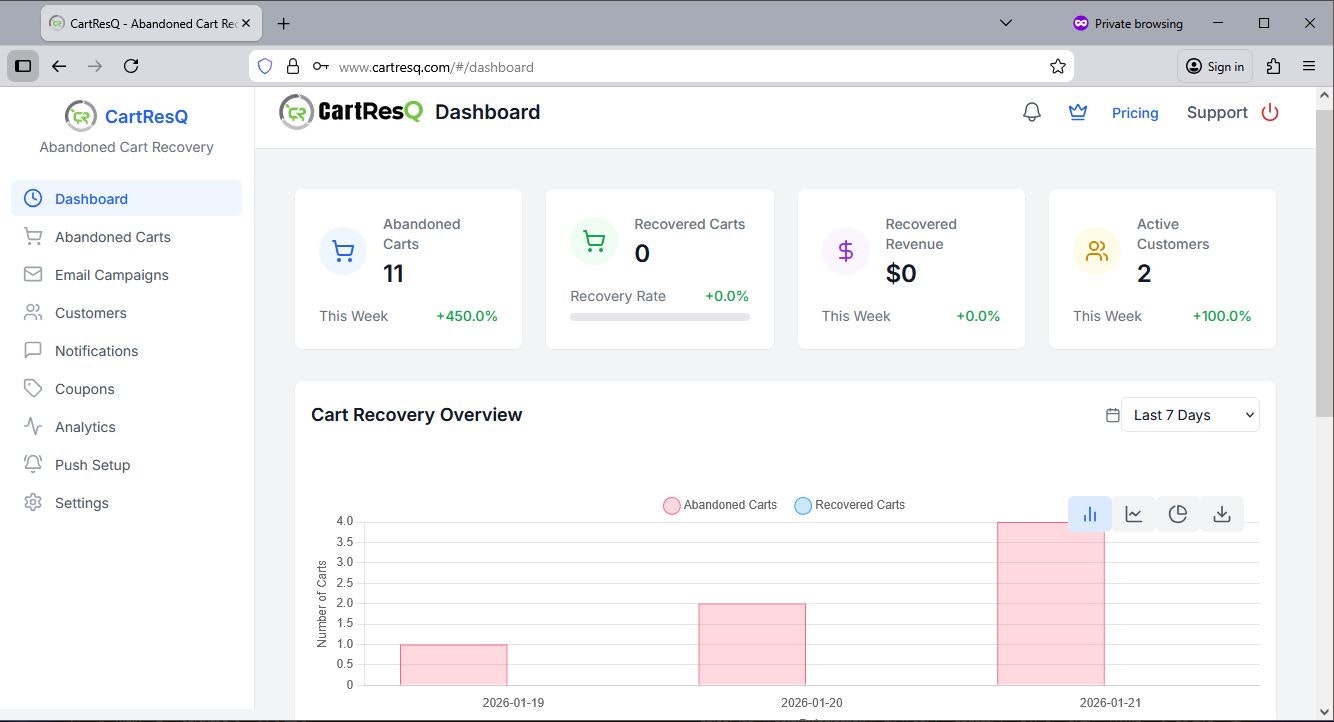Switch the chart to pie chart view
The height and width of the screenshot is (722, 1334).
point(1178,513)
